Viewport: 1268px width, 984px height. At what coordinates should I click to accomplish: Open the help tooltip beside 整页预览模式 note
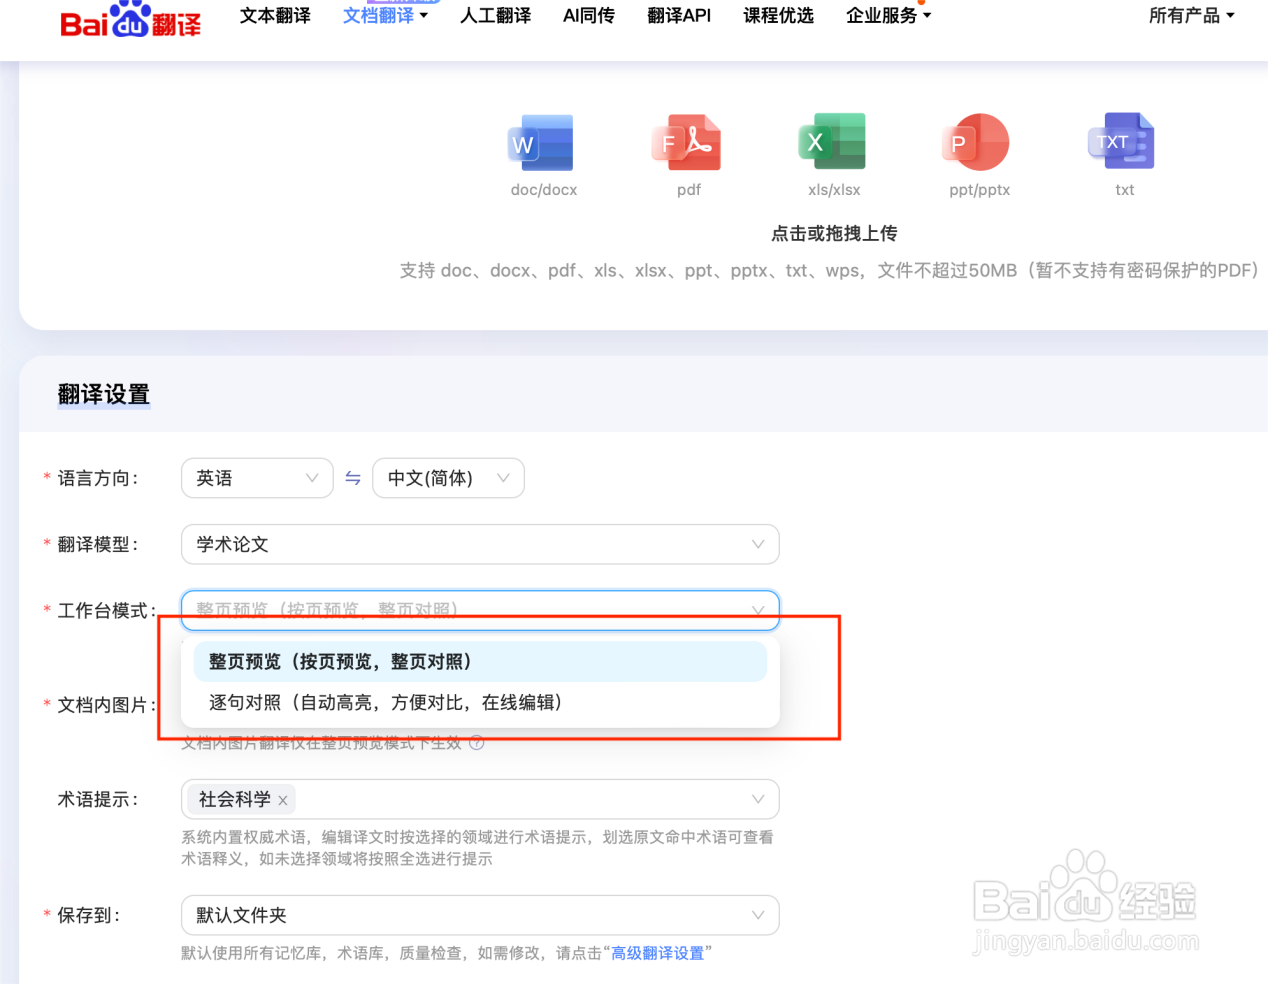pyautogui.click(x=477, y=743)
